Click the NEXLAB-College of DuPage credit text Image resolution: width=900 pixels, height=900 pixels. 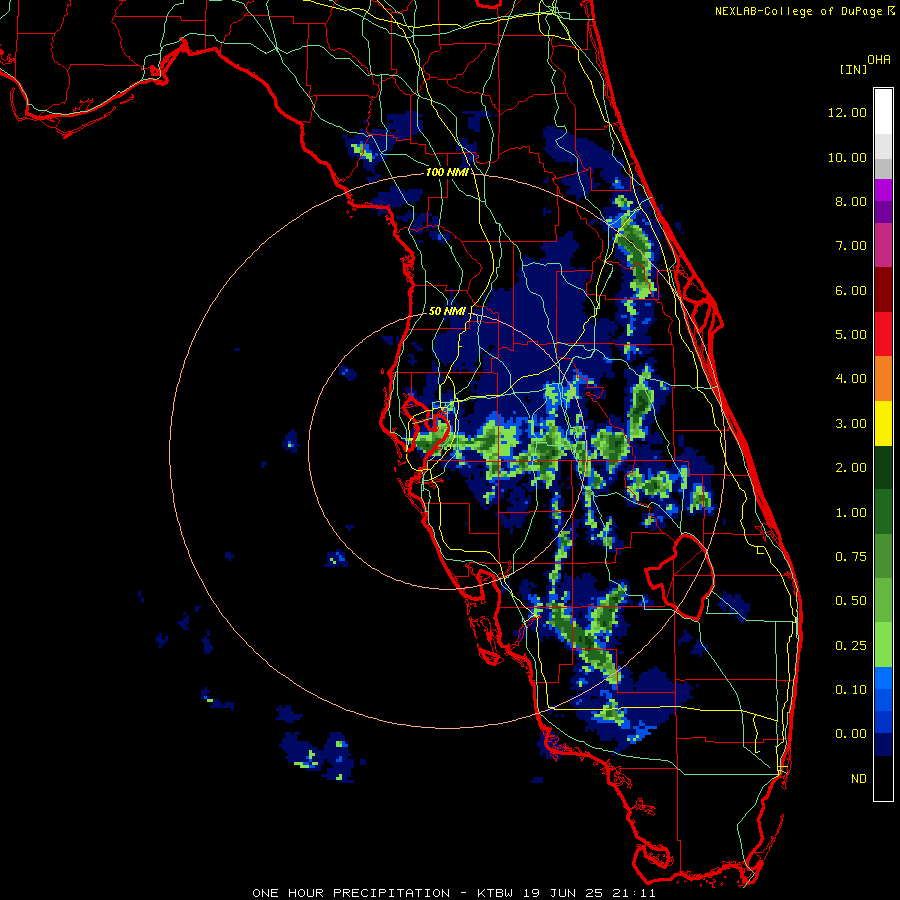pyautogui.click(x=800, y=11)
